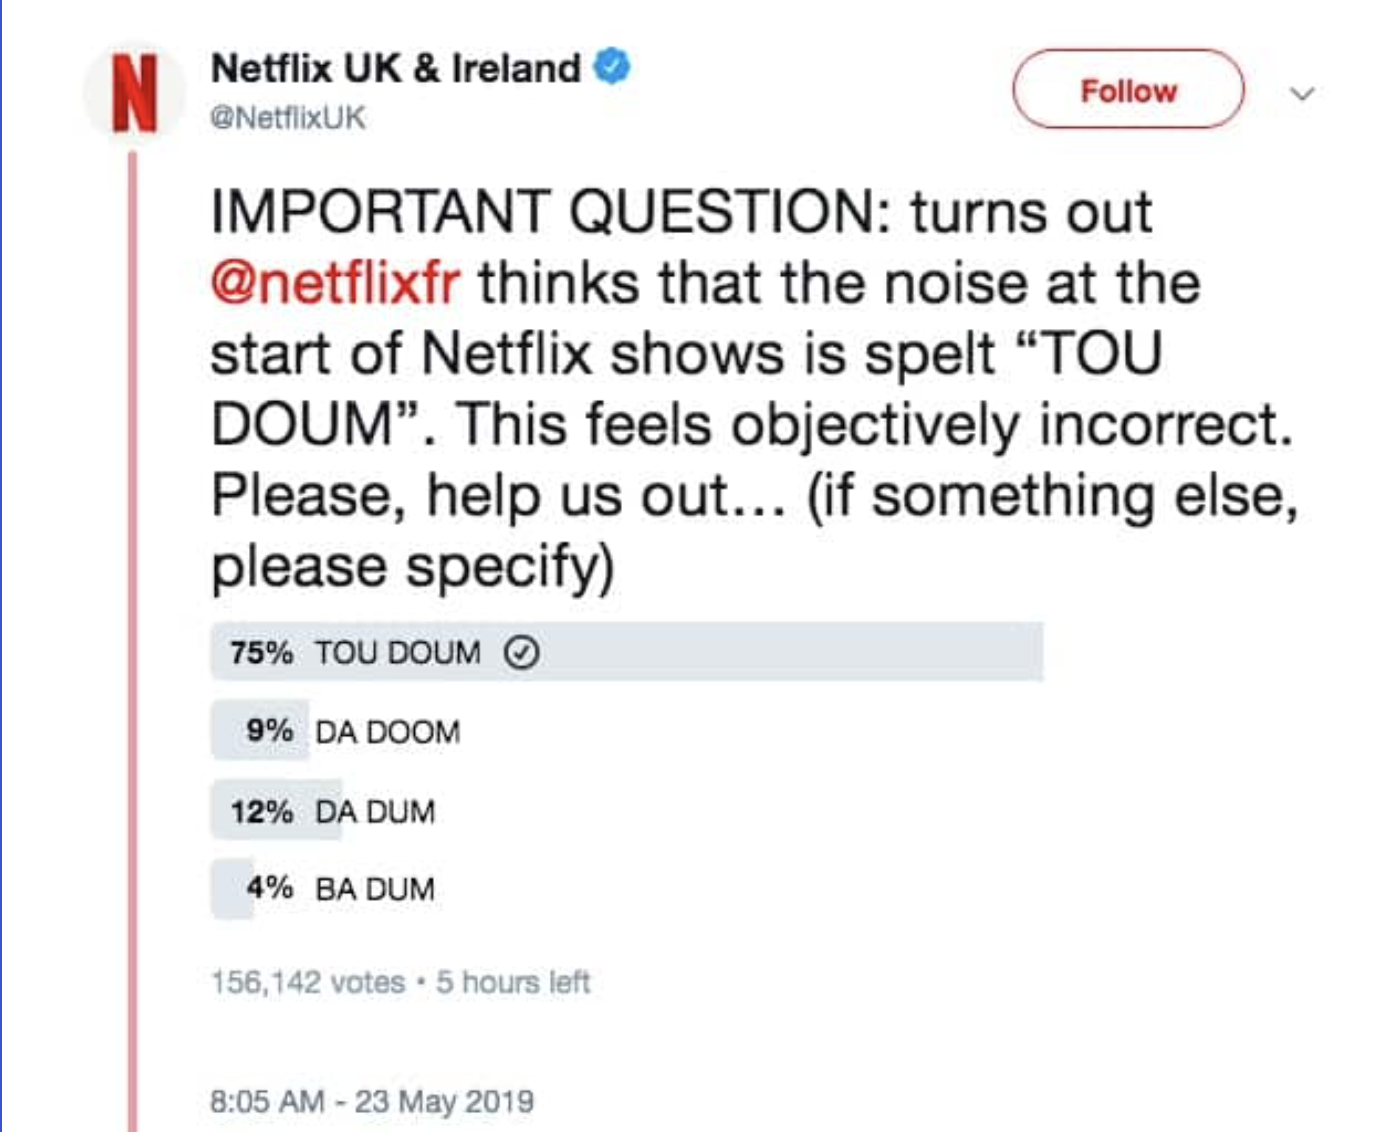Viewport: 1386px width, 1132px height.
Task: Pick the BA DUM poll option
Action: point(375,889)
